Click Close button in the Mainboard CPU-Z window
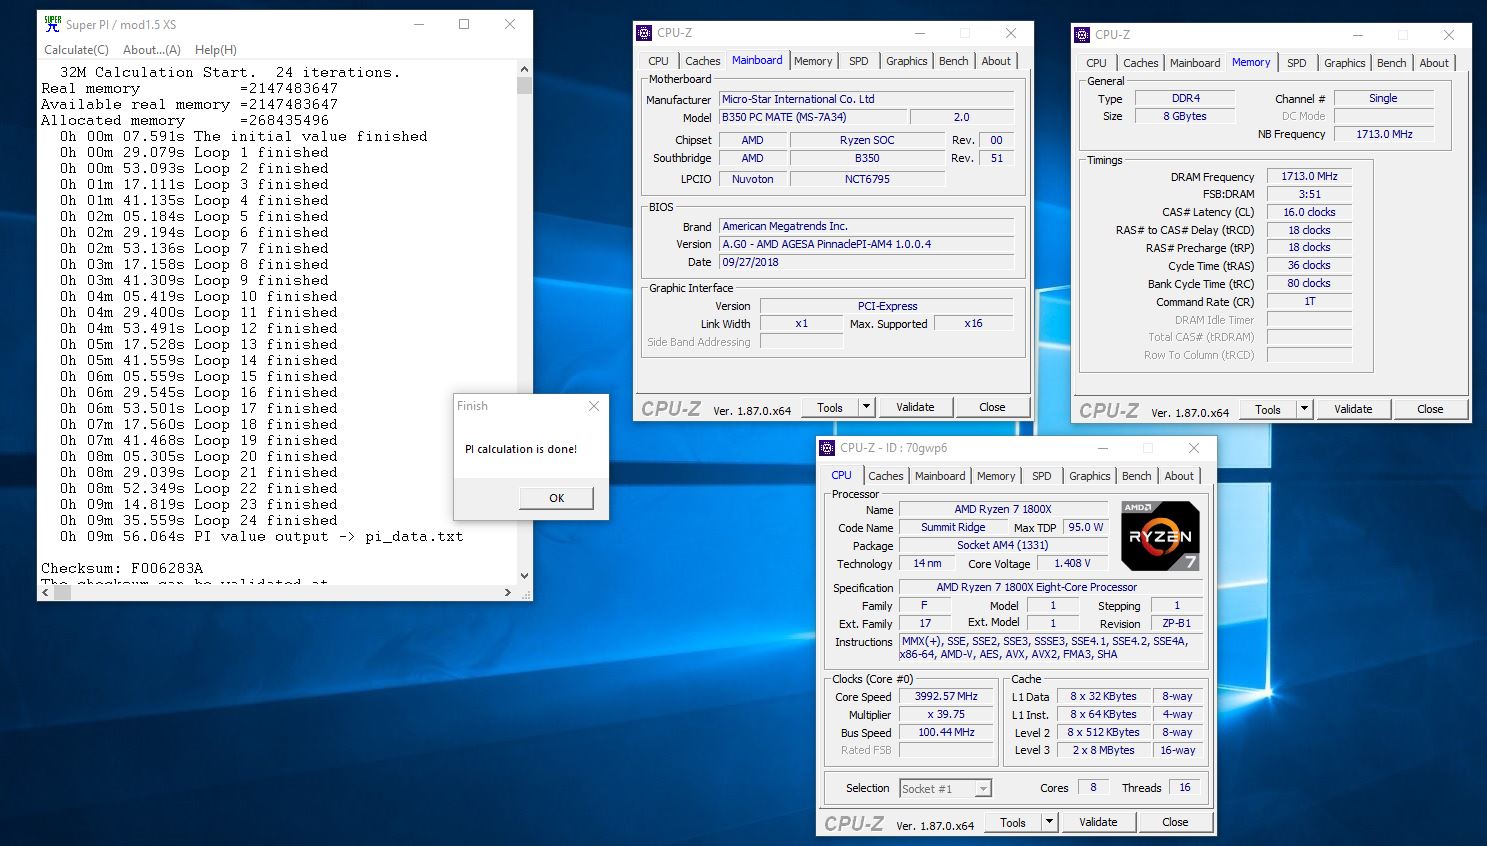The width and height of the screenshot is (1487, 846). point(992,407)
